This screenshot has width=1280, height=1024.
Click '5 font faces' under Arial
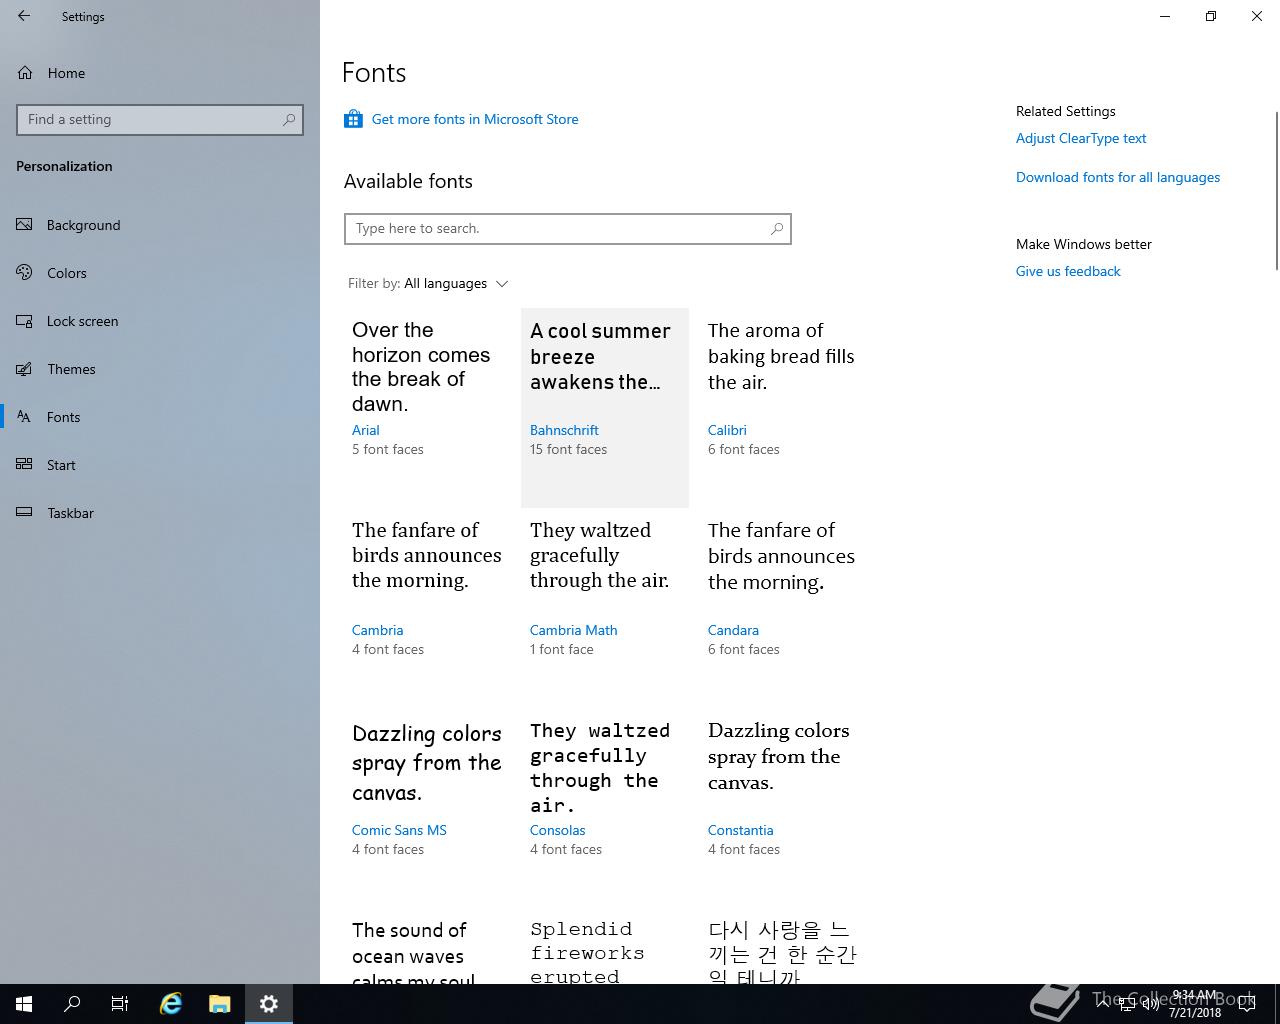(388, 450)
